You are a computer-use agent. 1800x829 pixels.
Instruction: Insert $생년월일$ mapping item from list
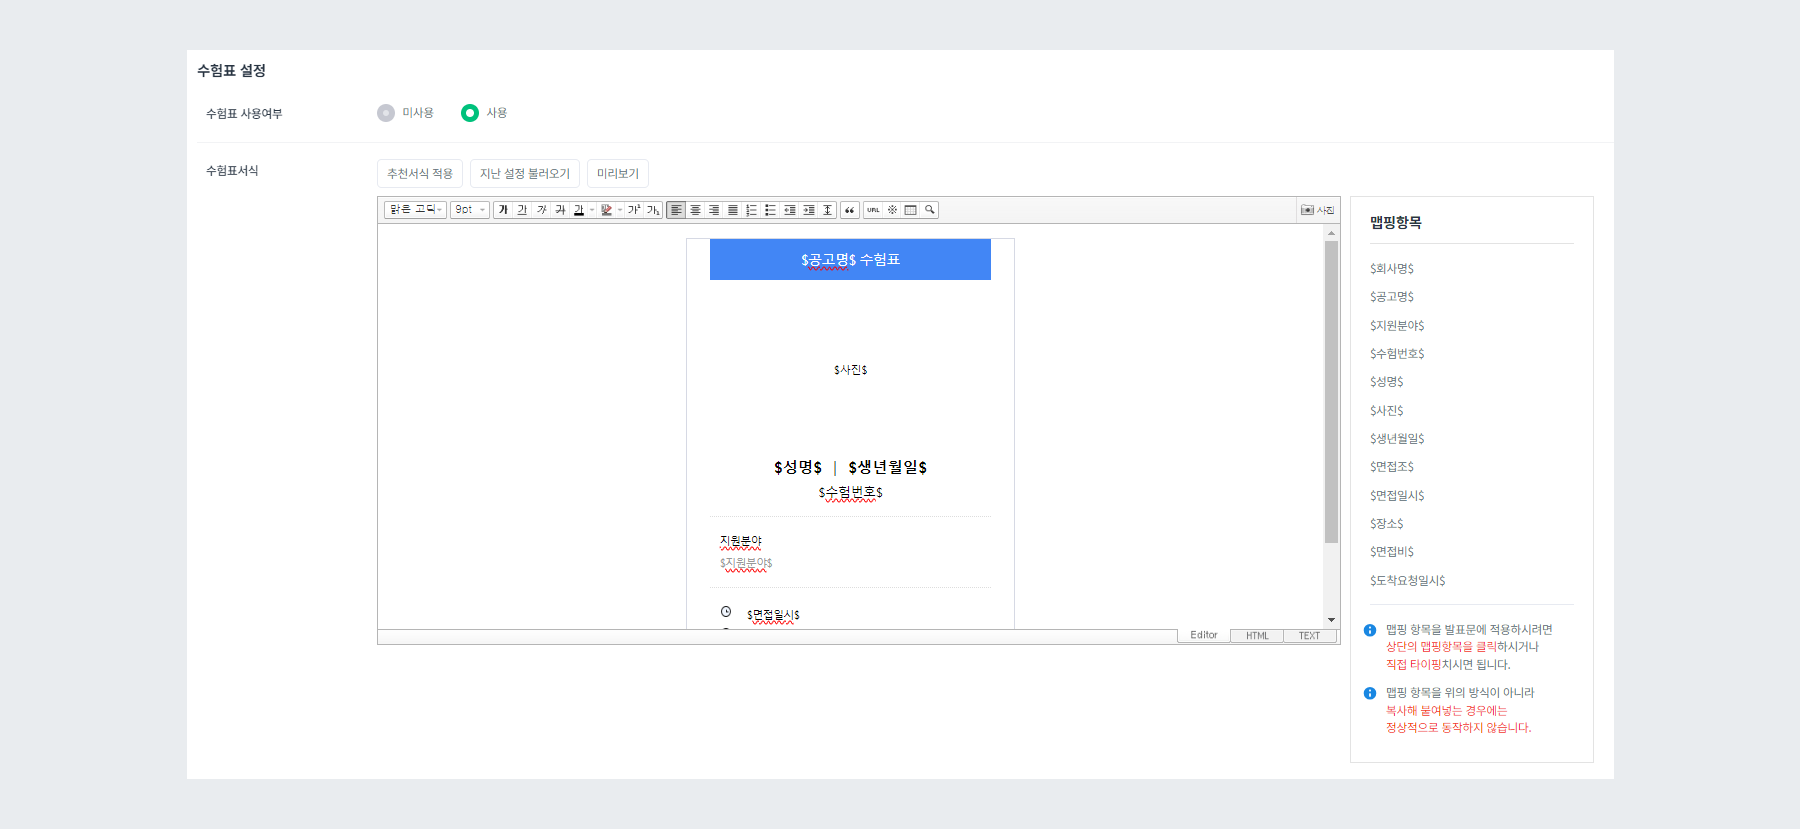tap(1397, 439)
